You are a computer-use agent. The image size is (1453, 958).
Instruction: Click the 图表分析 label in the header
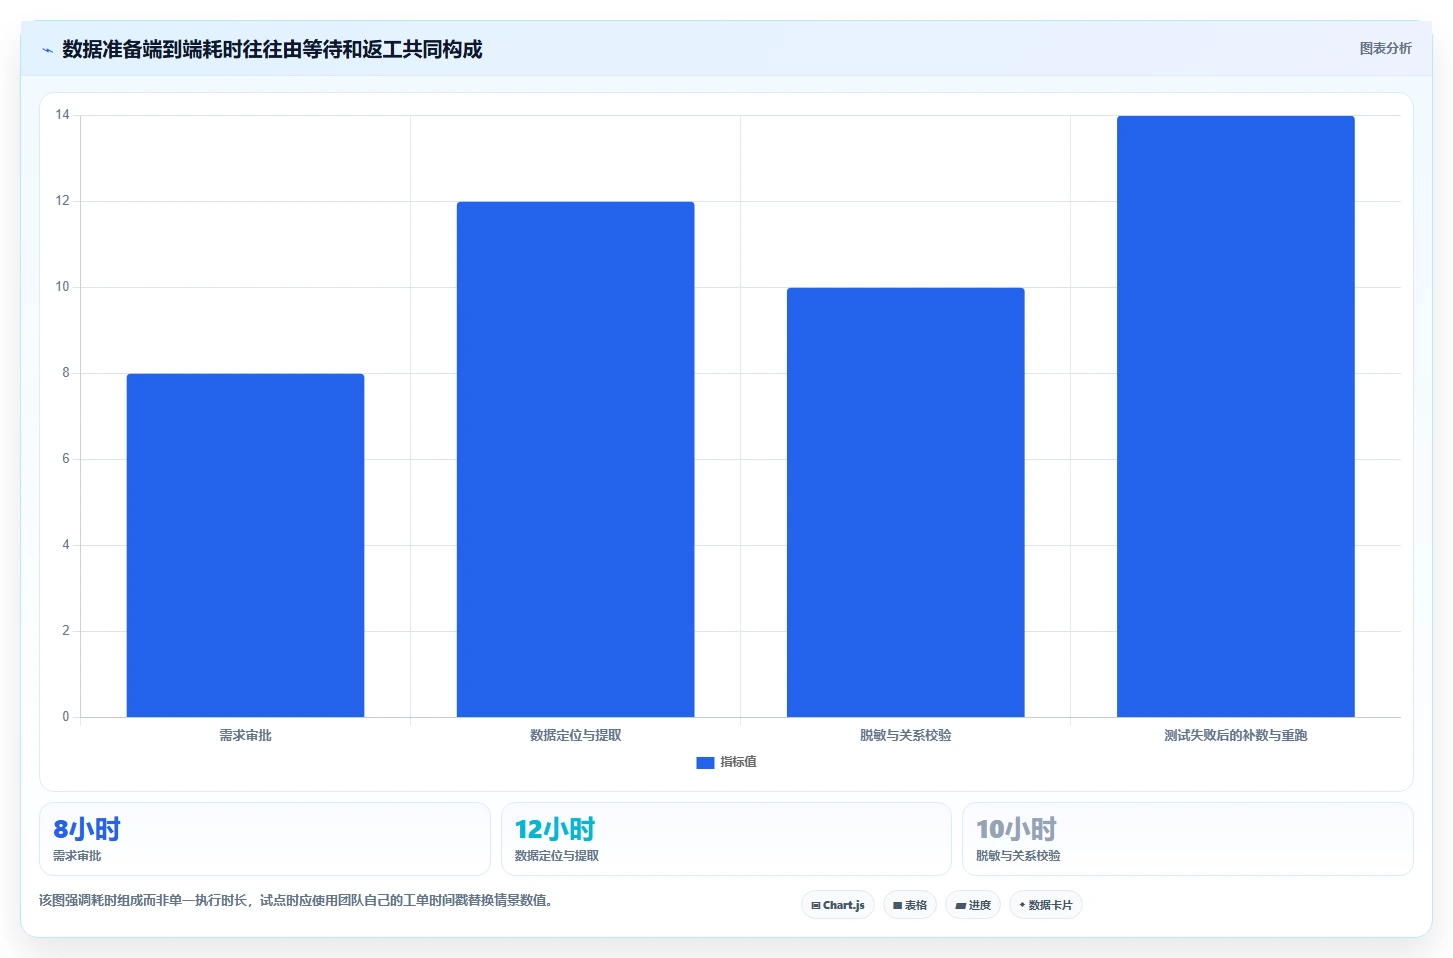tap(1385, 48)
